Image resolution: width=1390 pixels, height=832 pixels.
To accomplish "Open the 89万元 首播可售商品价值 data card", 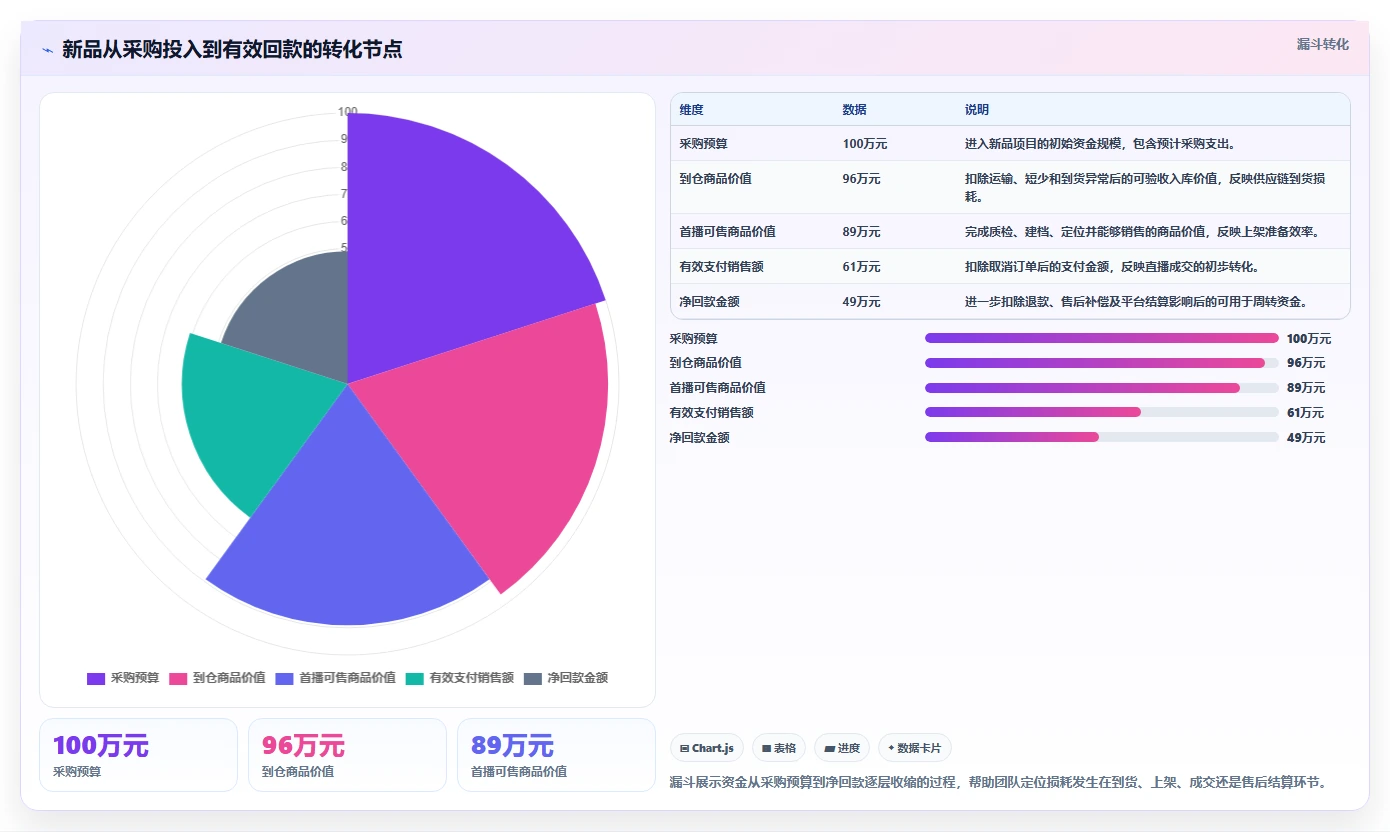I will click(556, 755).
